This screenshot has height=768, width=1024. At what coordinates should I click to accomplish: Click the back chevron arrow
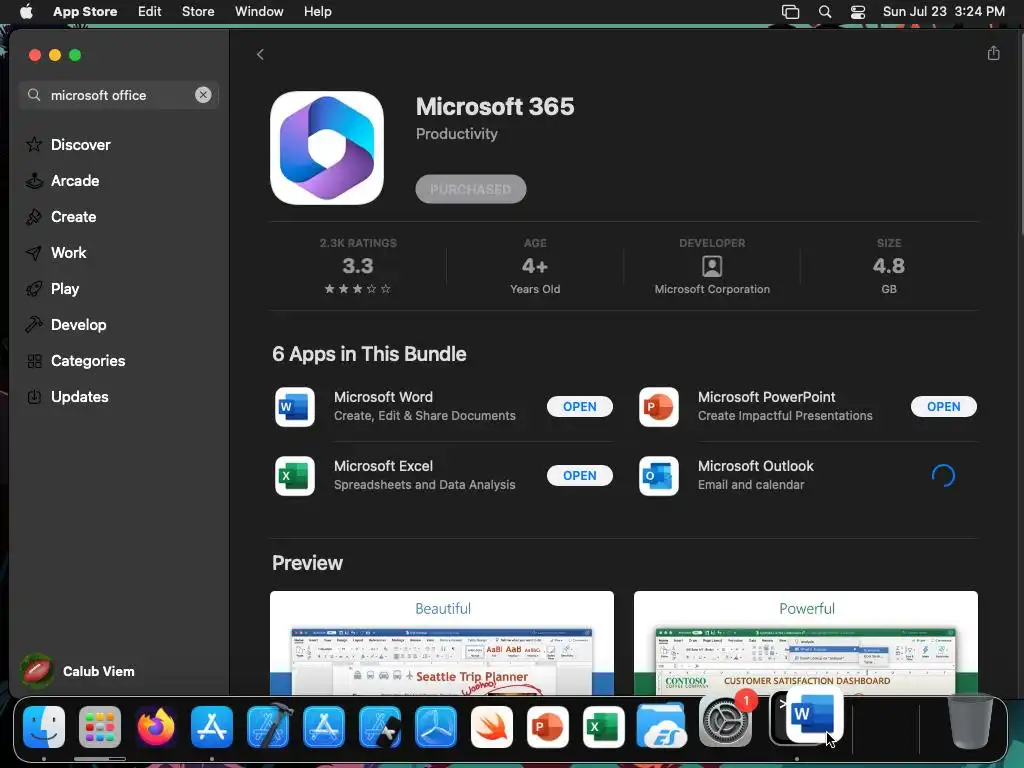coord(260,54)
